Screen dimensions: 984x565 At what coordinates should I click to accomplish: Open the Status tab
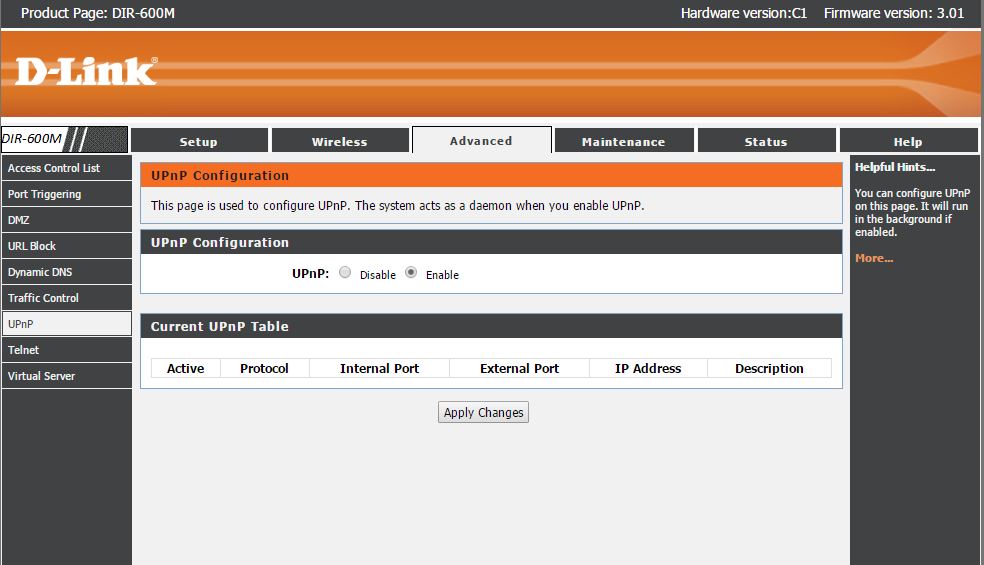(x=766, y=141)
